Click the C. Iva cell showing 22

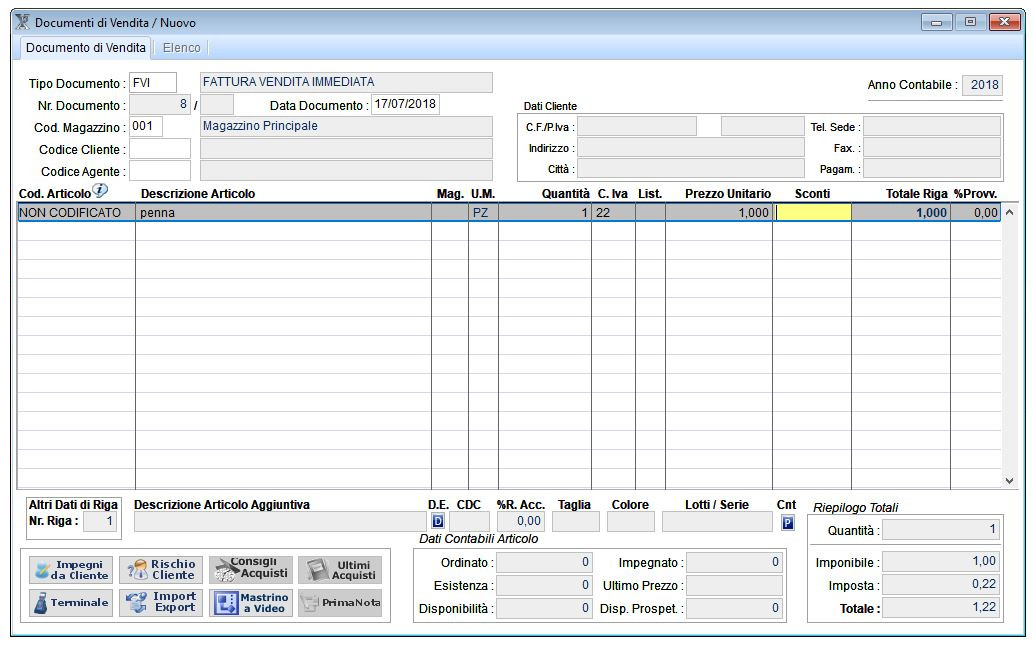614,212
